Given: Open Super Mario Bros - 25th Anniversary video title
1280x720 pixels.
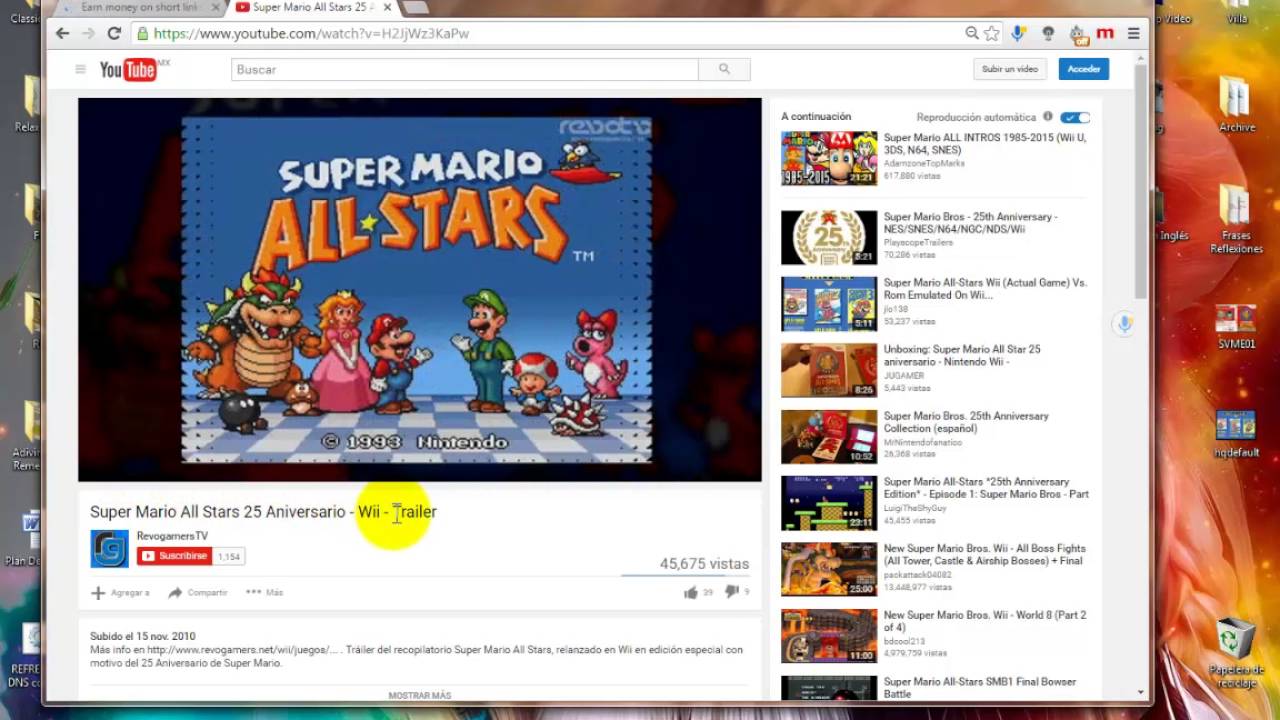Looking at the screenshot, I should [x=970, y=223].
